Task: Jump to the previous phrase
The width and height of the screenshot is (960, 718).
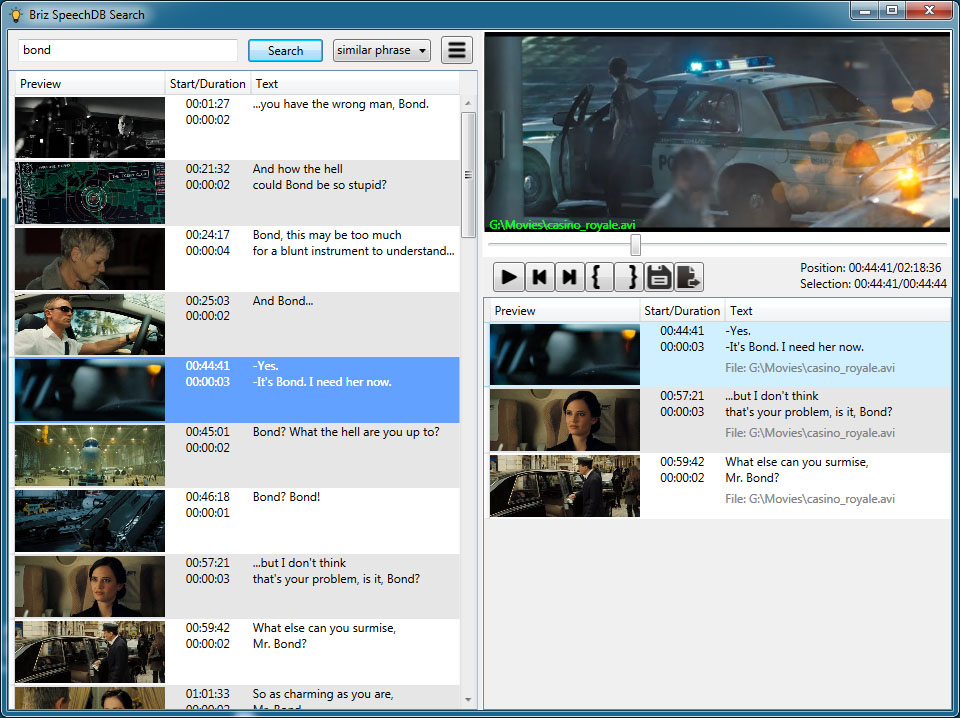Action: [x=539, y=277]
